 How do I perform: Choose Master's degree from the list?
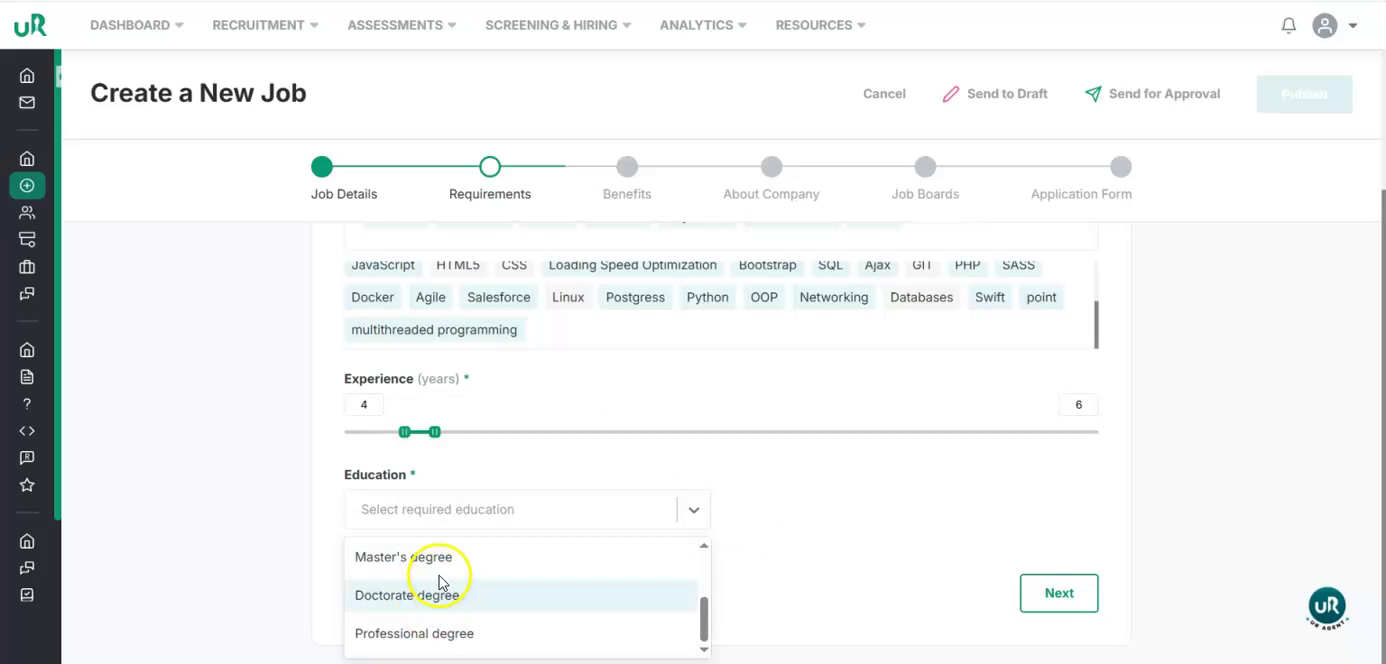403,557
